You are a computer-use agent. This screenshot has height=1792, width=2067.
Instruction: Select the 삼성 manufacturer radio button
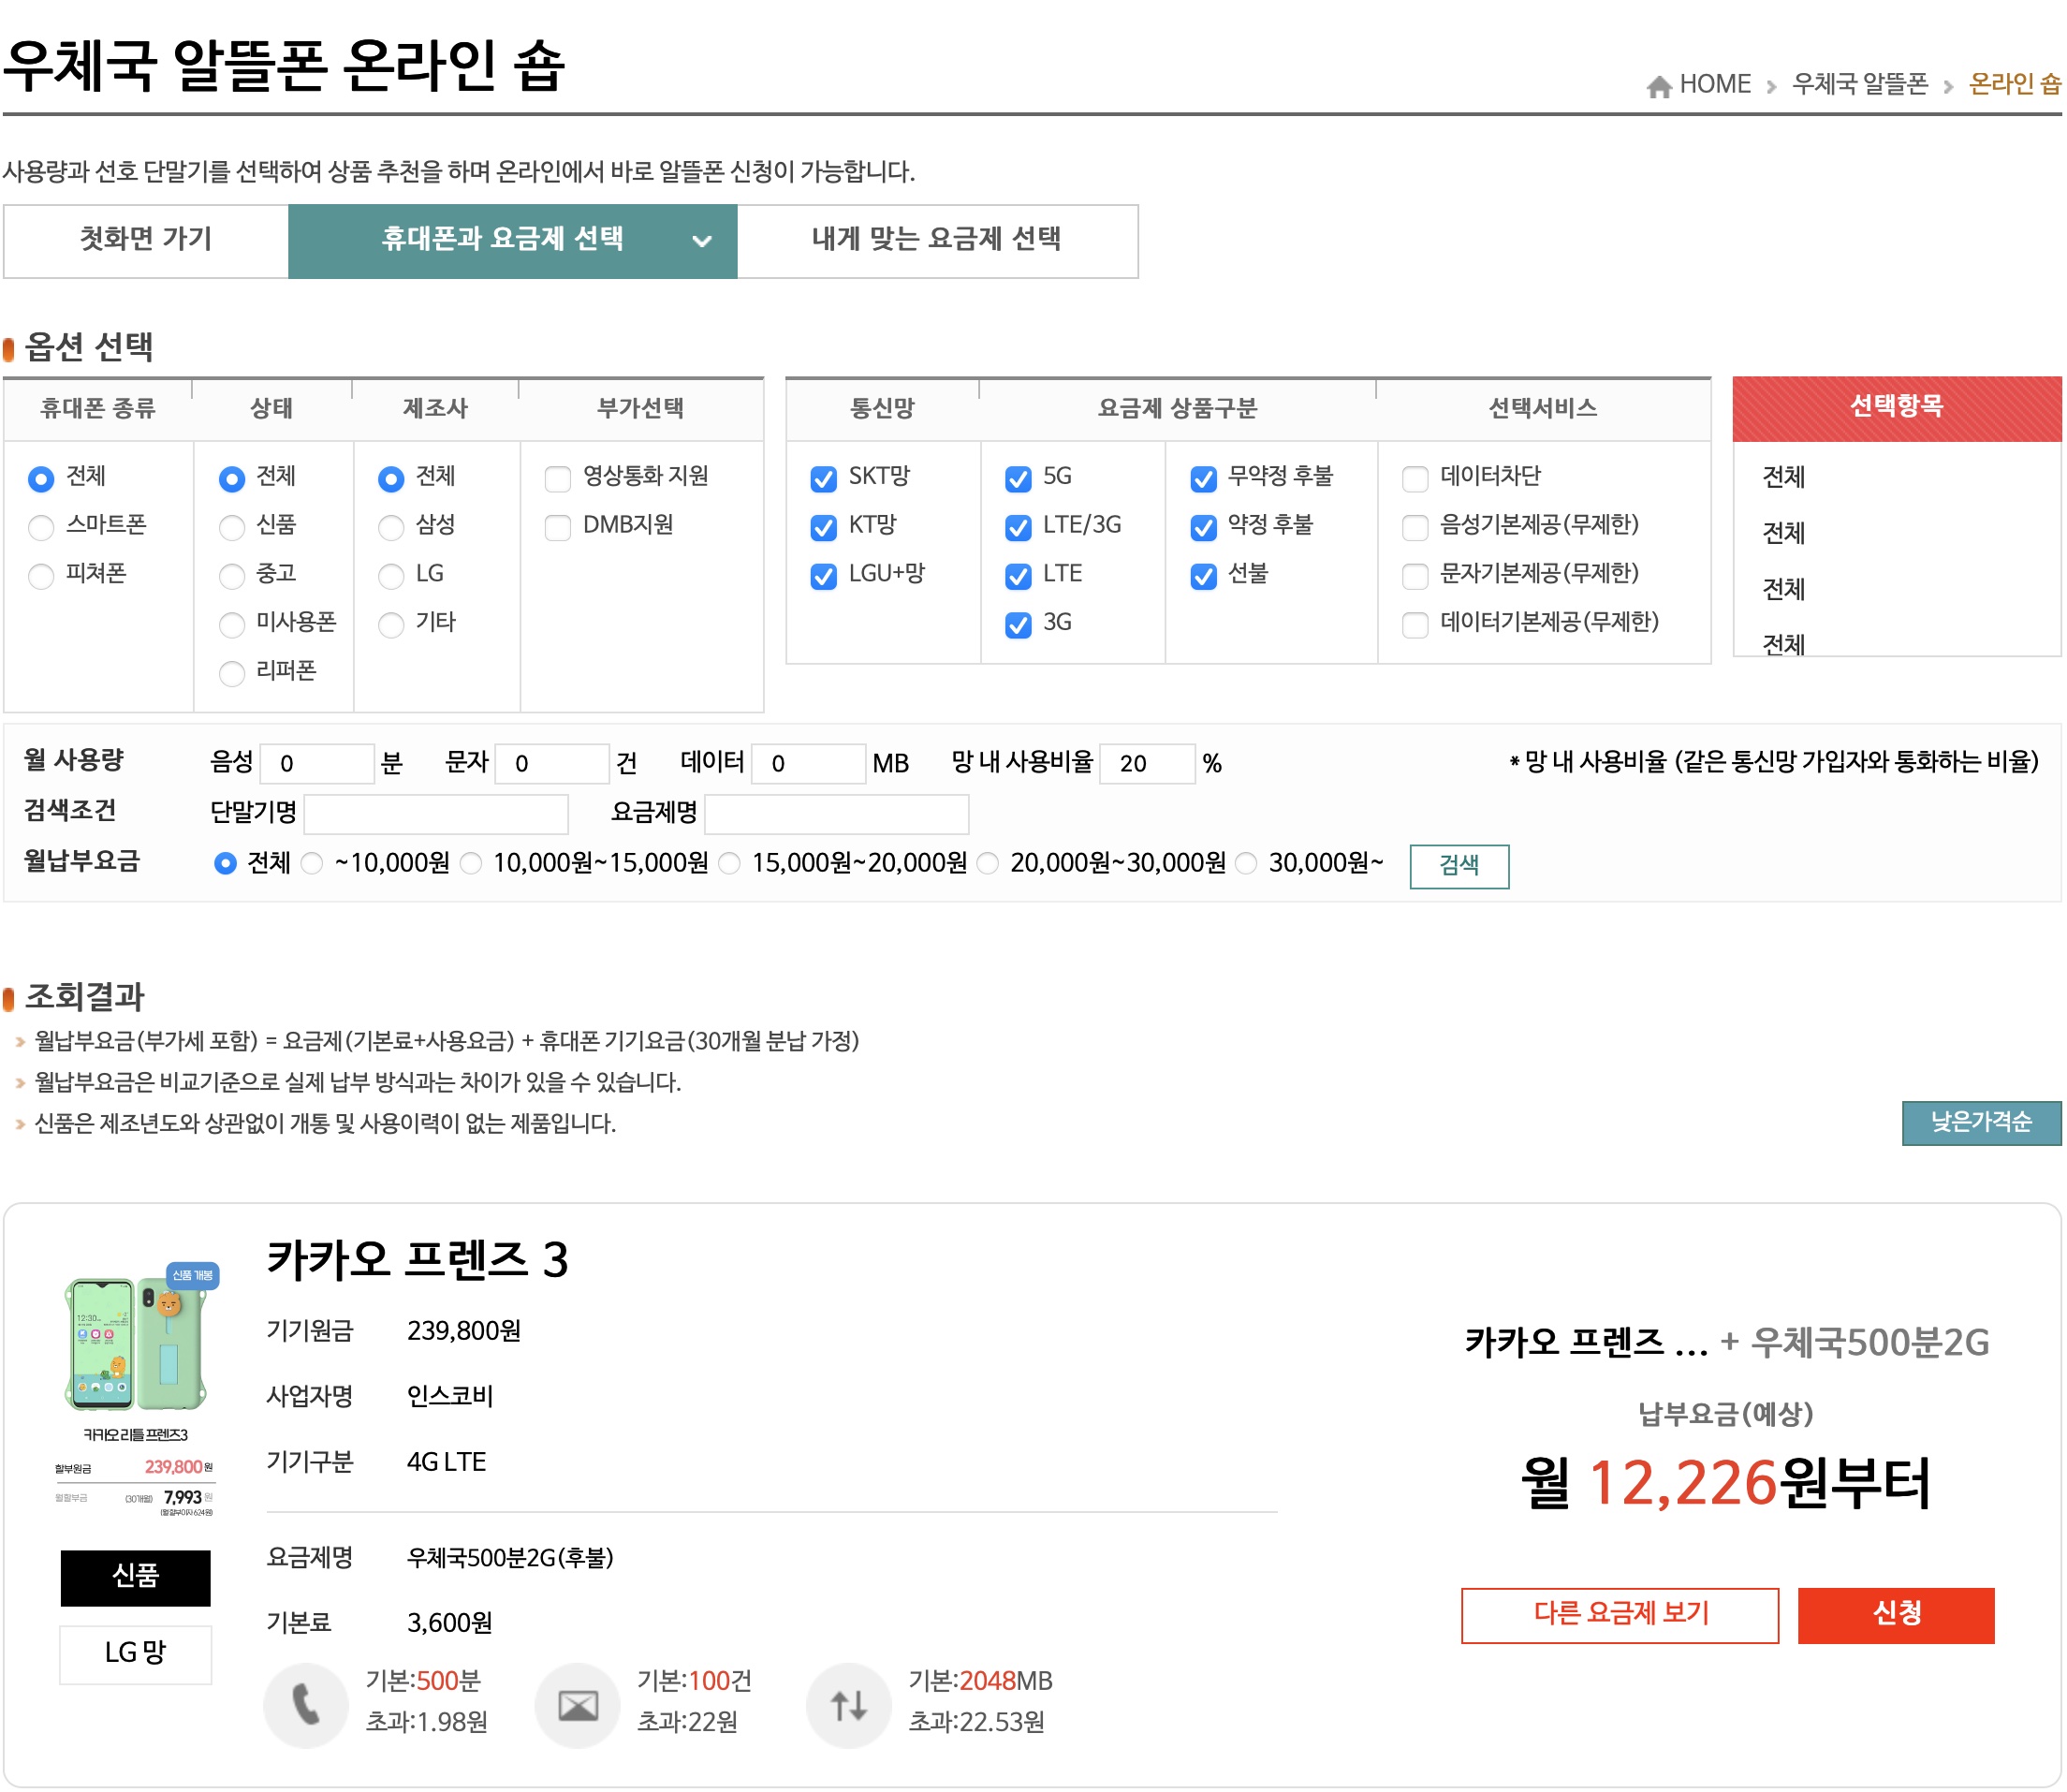(389, 527)
